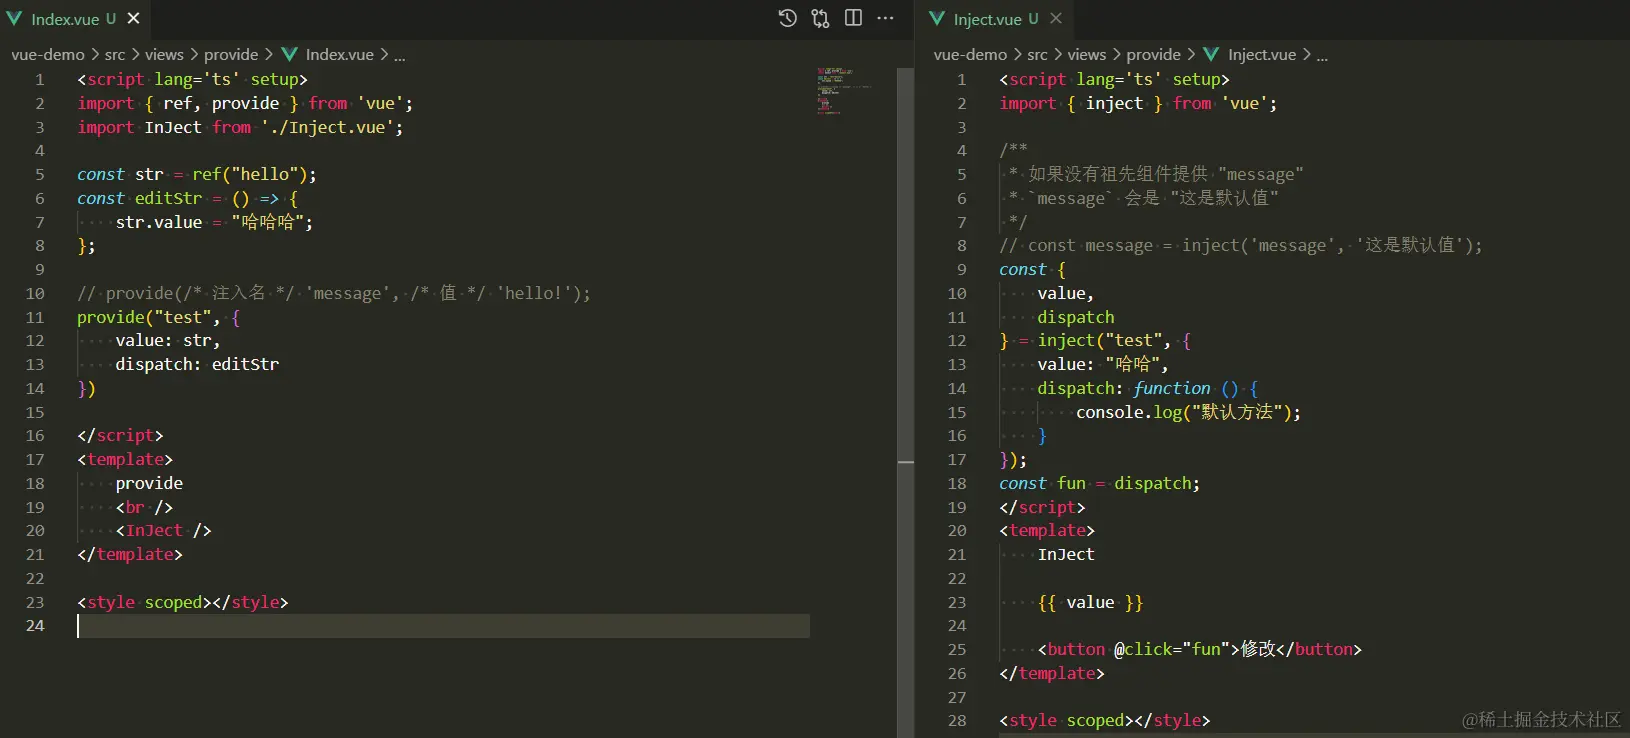Click line number 9 in Inject.vue
This screenshot has height=738, width=1630.
pyautogui.click(x=961, y=270)
